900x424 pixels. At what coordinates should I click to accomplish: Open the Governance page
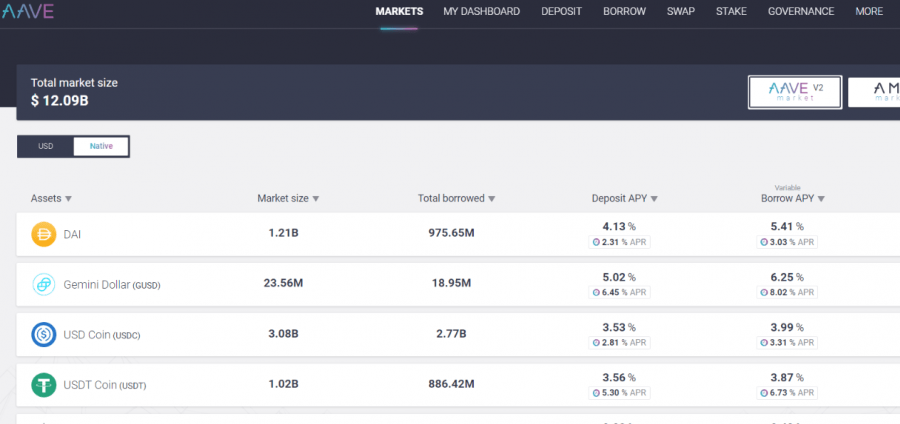[801, 11]
